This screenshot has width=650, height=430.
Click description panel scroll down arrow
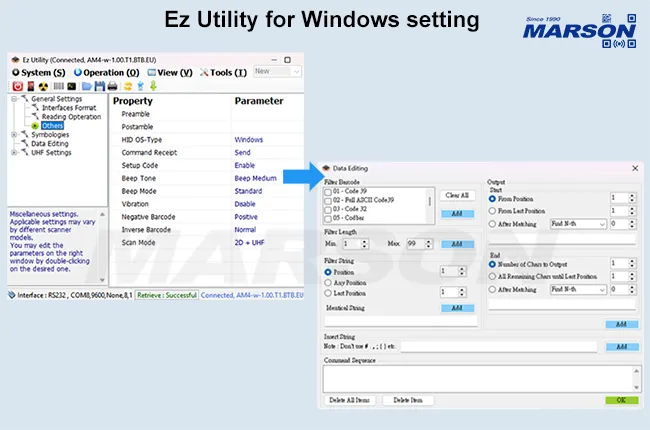coord(102,280)
